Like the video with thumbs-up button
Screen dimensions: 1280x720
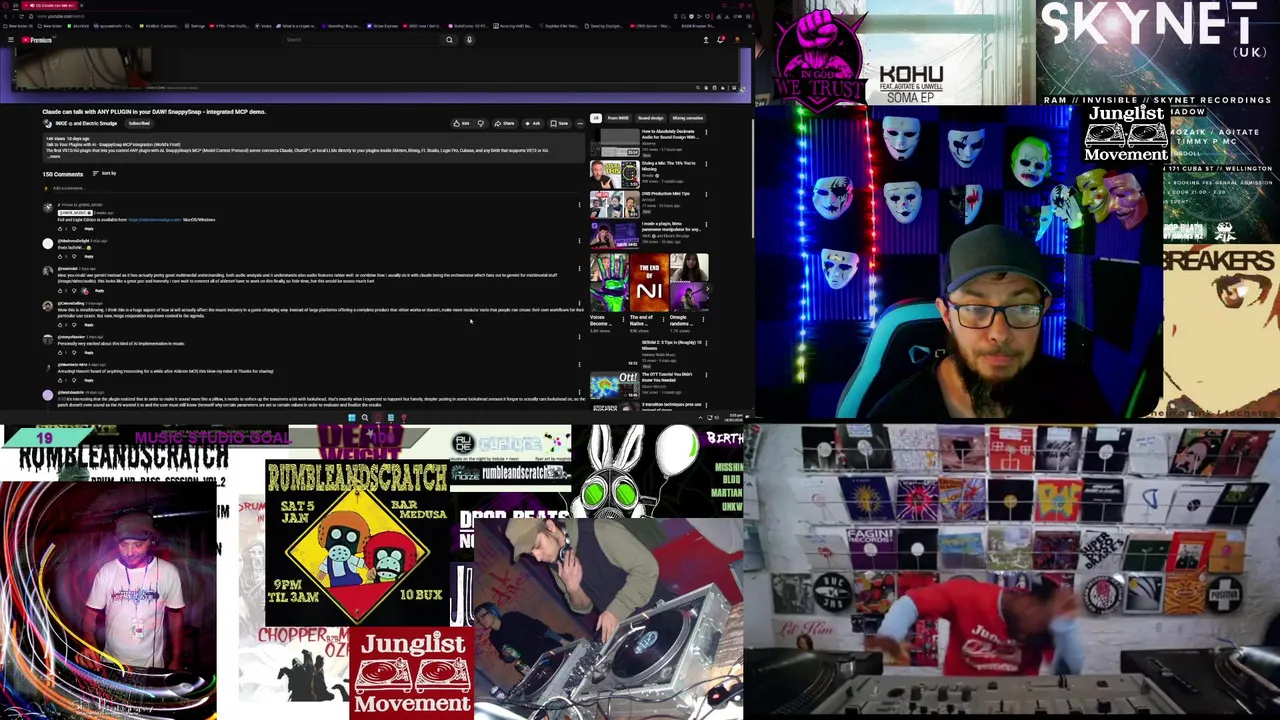coord(463,123)
